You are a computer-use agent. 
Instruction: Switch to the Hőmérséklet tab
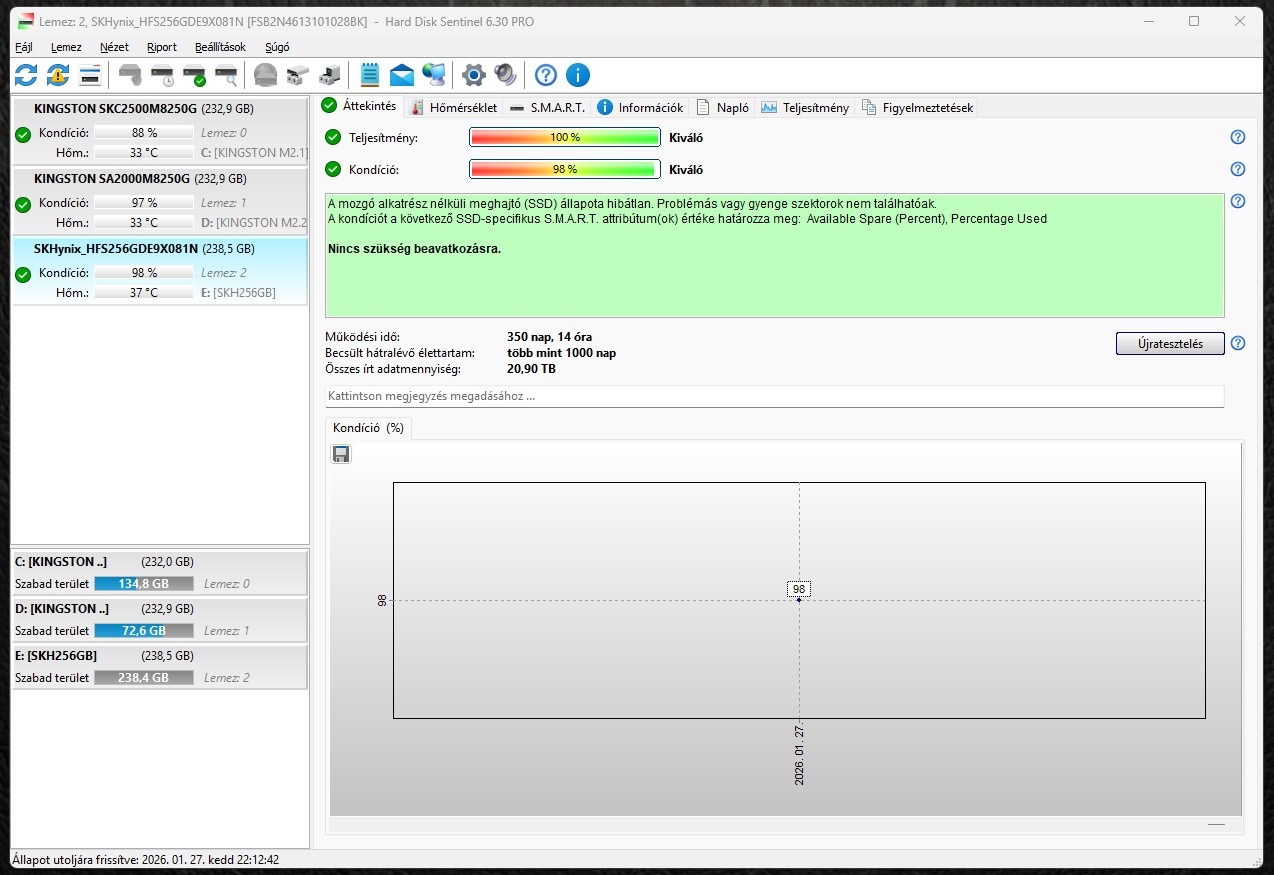[x=453, y=107]
